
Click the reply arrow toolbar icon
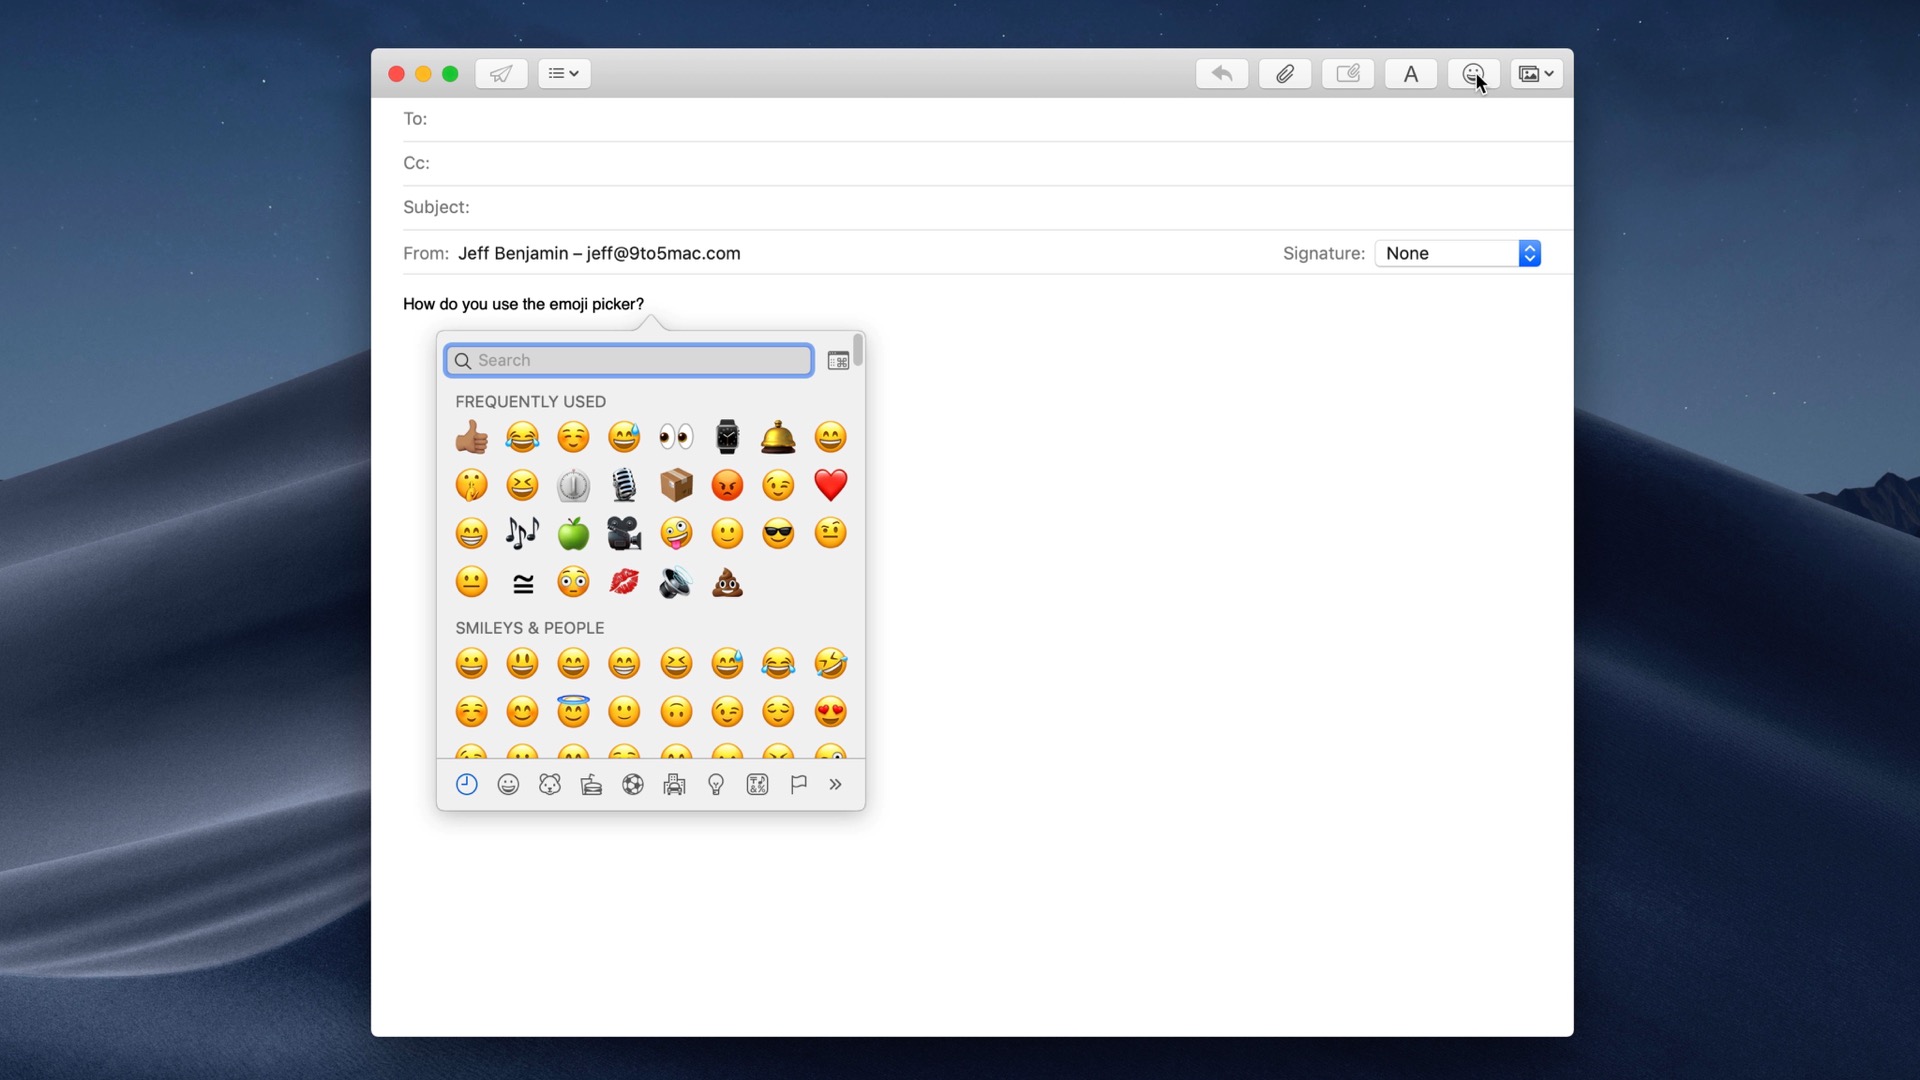point(1221,73)
